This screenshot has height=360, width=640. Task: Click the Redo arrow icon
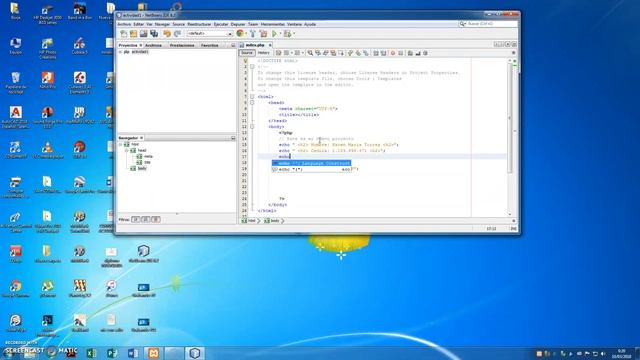coord(177,34)
